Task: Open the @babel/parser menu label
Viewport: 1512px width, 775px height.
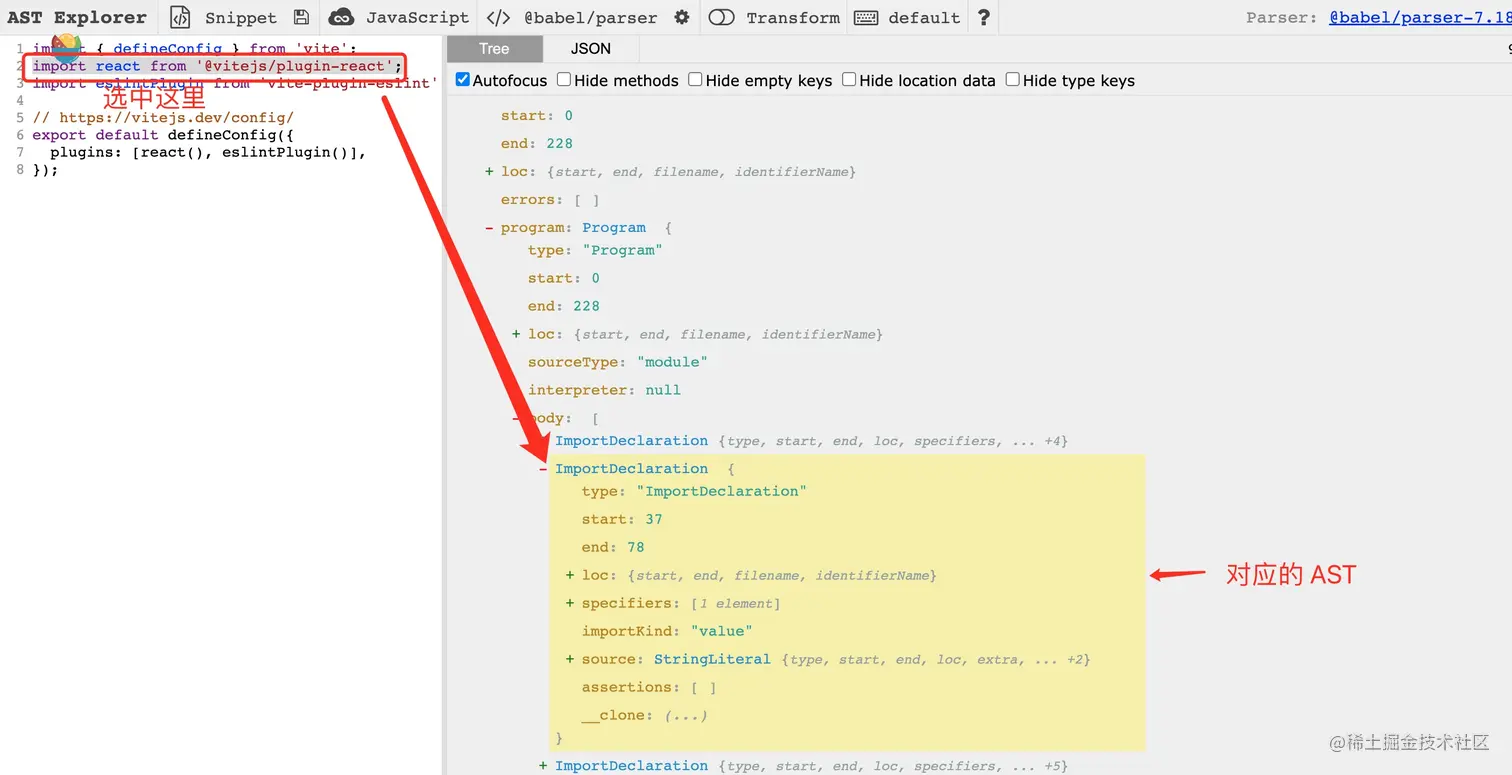Action: point(591,17)
